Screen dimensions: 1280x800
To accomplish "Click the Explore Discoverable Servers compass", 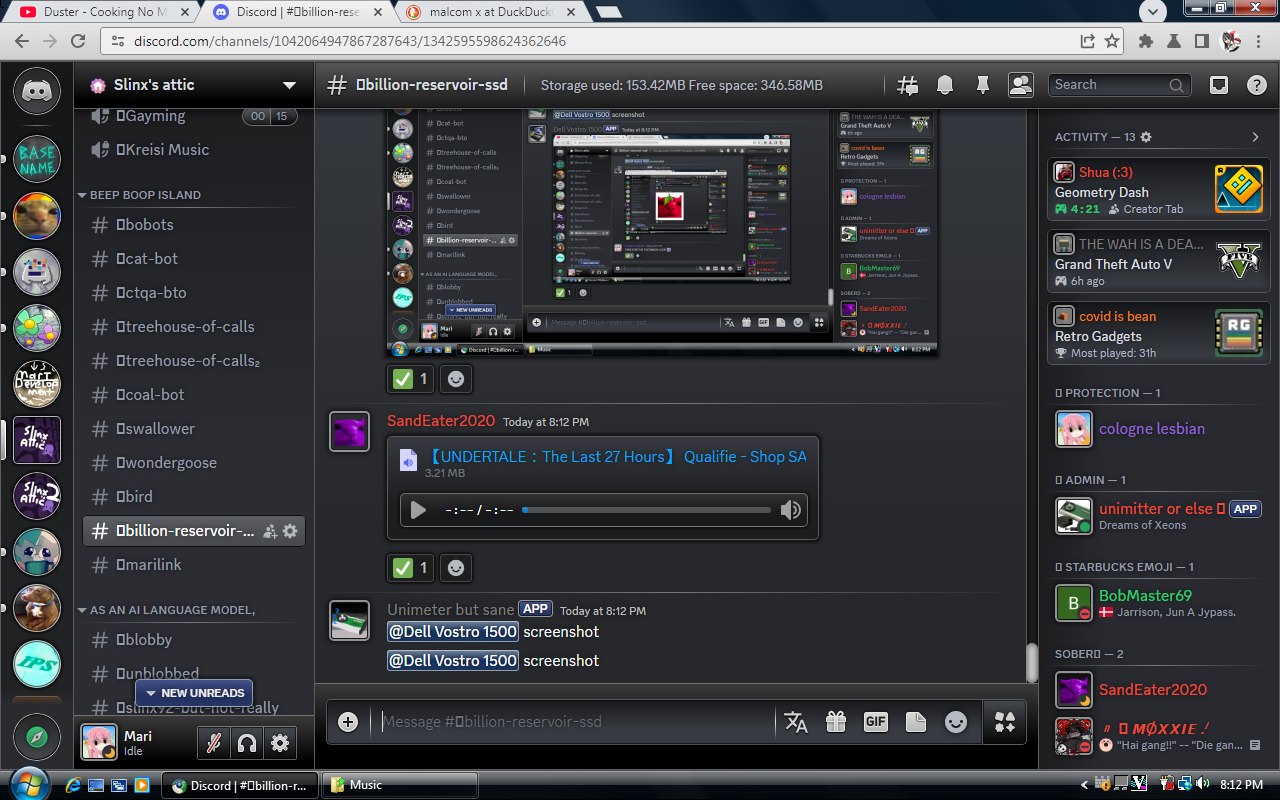I will [37, 738].
